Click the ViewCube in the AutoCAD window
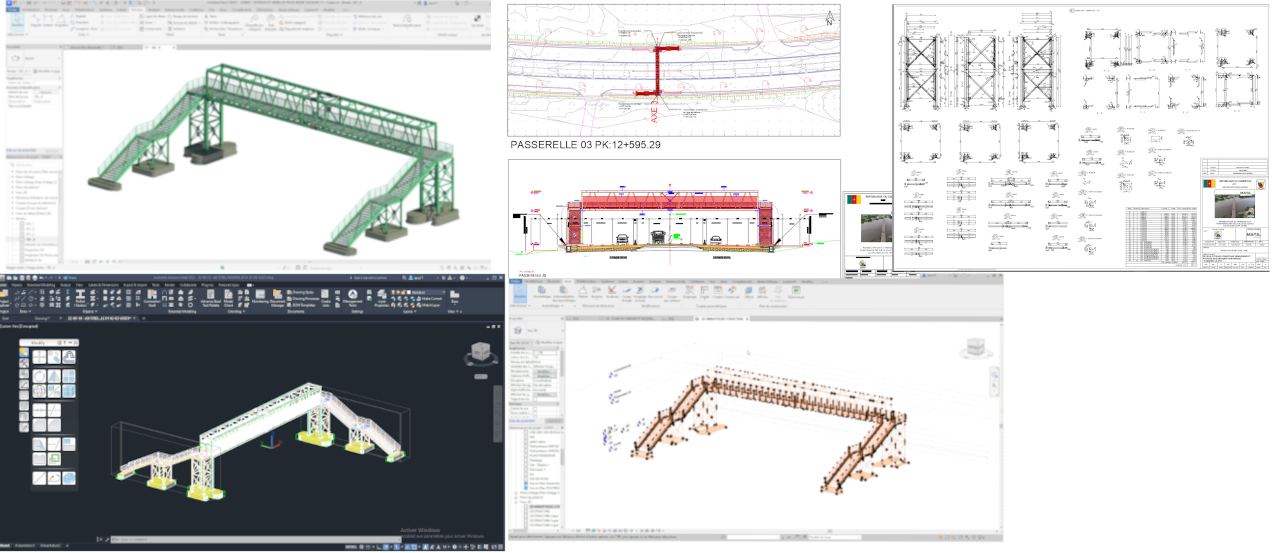Viewport: 1280px width, 553px height. [480, 353]
